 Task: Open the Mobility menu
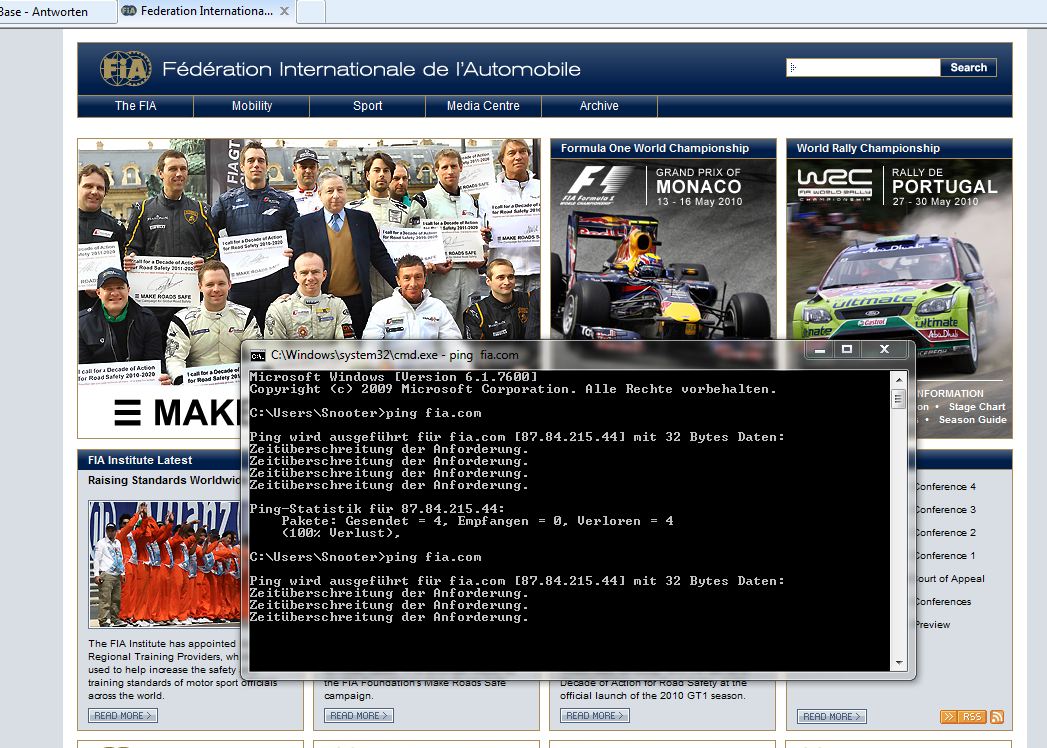click(x=252, y=106)
